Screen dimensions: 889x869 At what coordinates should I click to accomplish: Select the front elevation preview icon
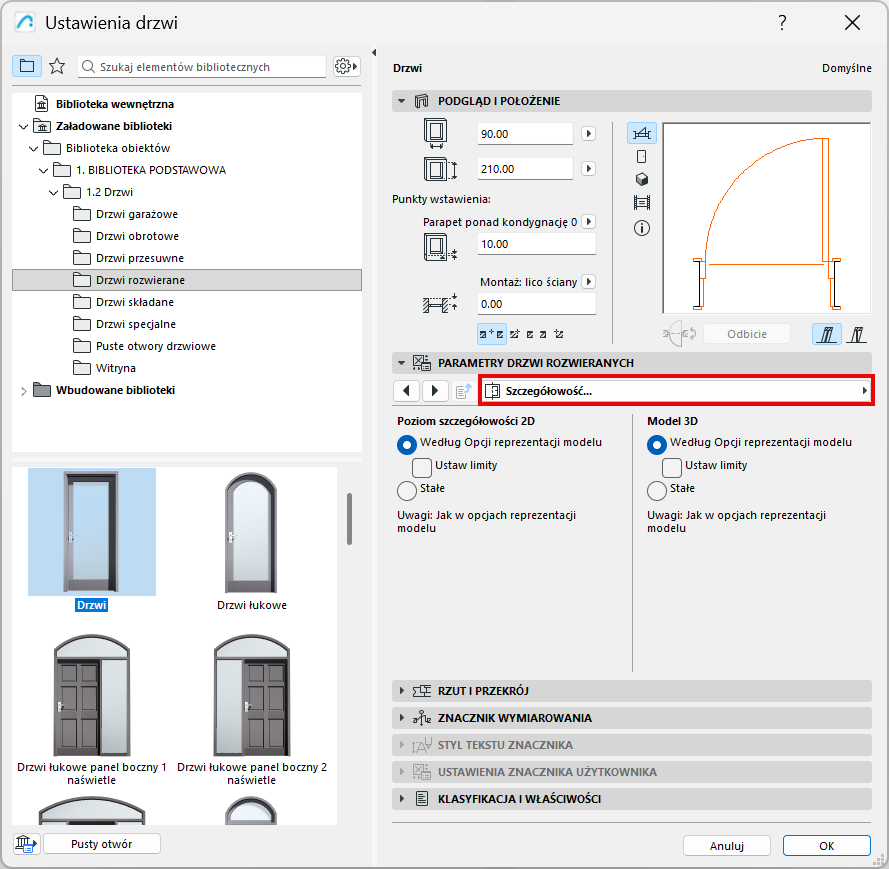(641, 156)
